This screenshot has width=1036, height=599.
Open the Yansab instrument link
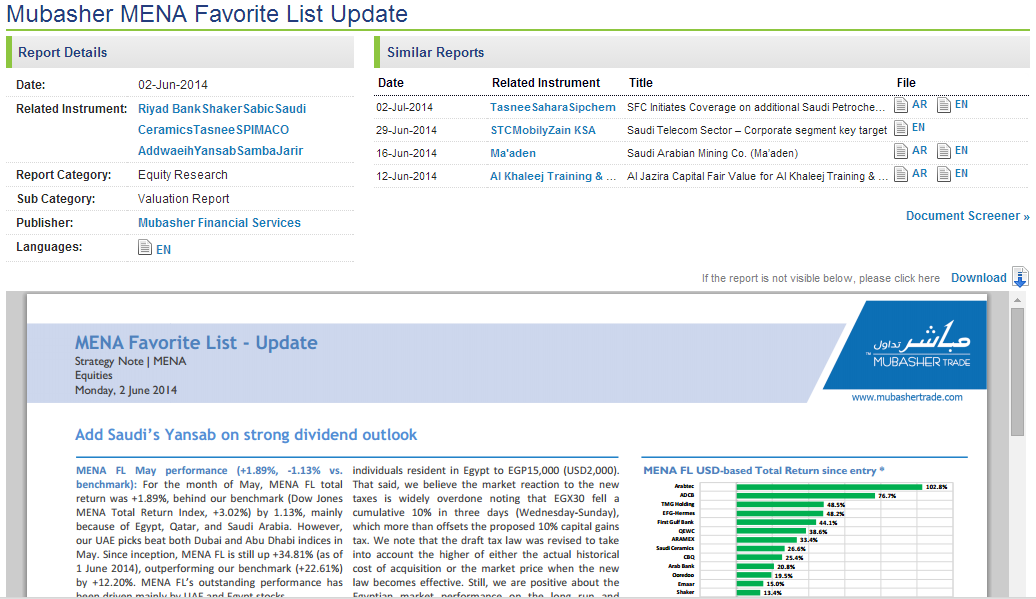(215, 151)
